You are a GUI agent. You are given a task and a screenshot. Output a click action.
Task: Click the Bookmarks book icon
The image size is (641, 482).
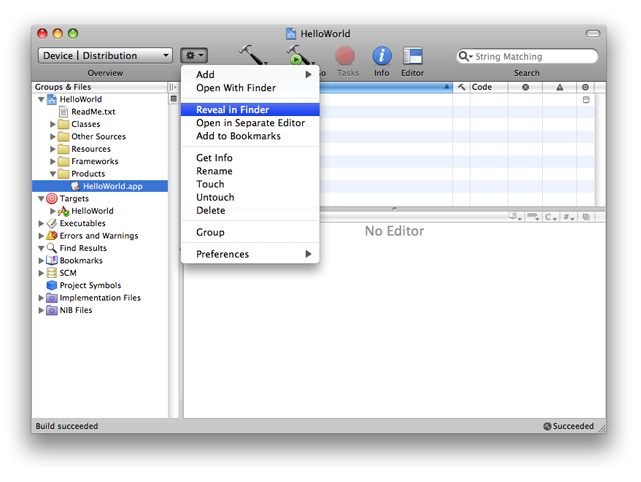(52, 260)
